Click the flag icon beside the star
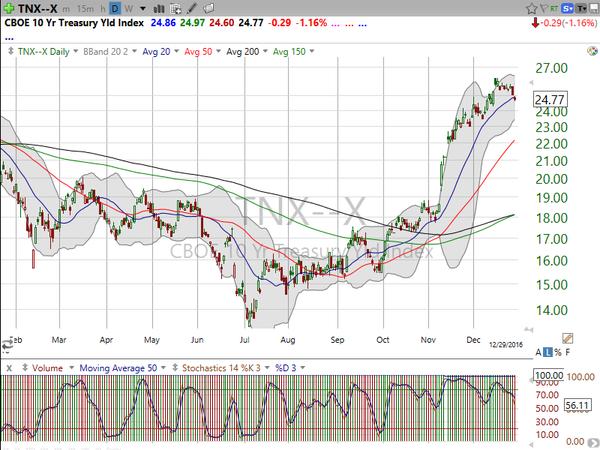Image resolution: width=600 pixels, height=450 pixels. [544, 8]
